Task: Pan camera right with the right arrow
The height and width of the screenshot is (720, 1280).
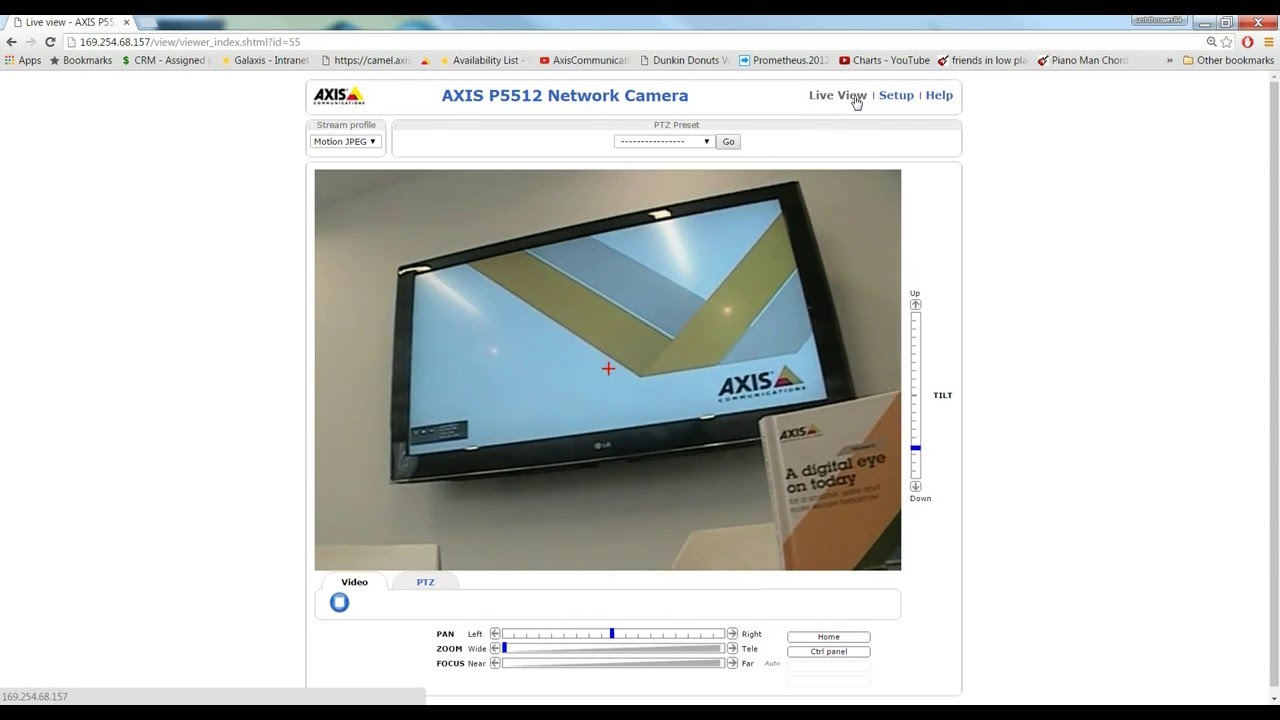Action: [732, 634]
